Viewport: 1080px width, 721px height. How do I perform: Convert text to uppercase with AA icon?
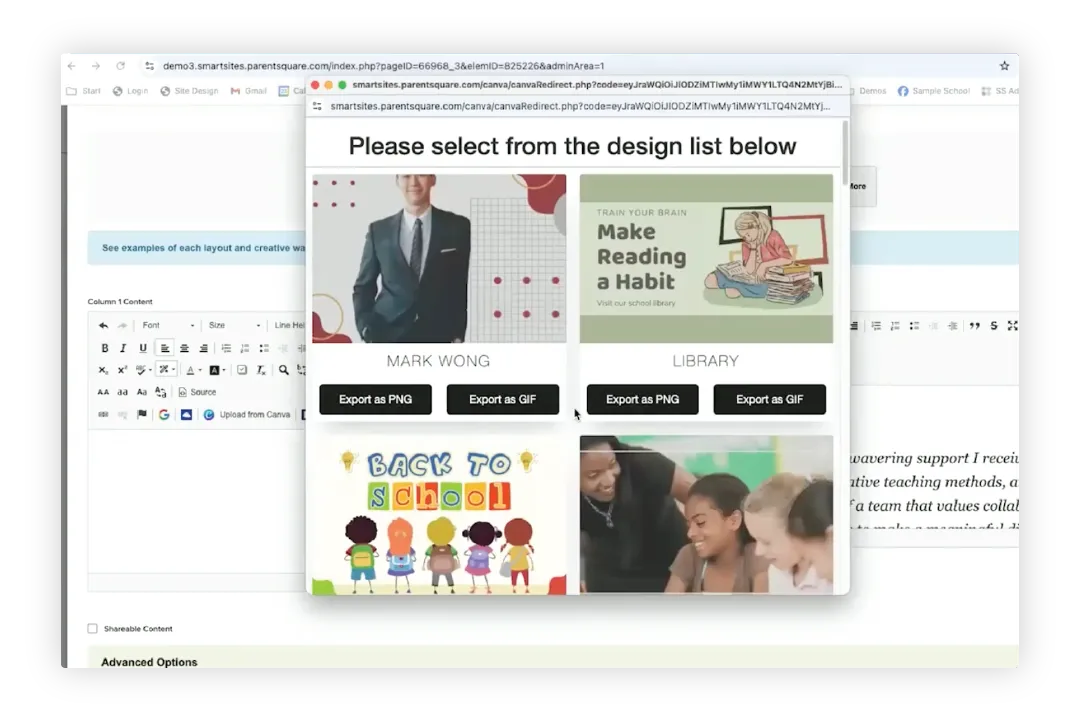pos(103,392)
